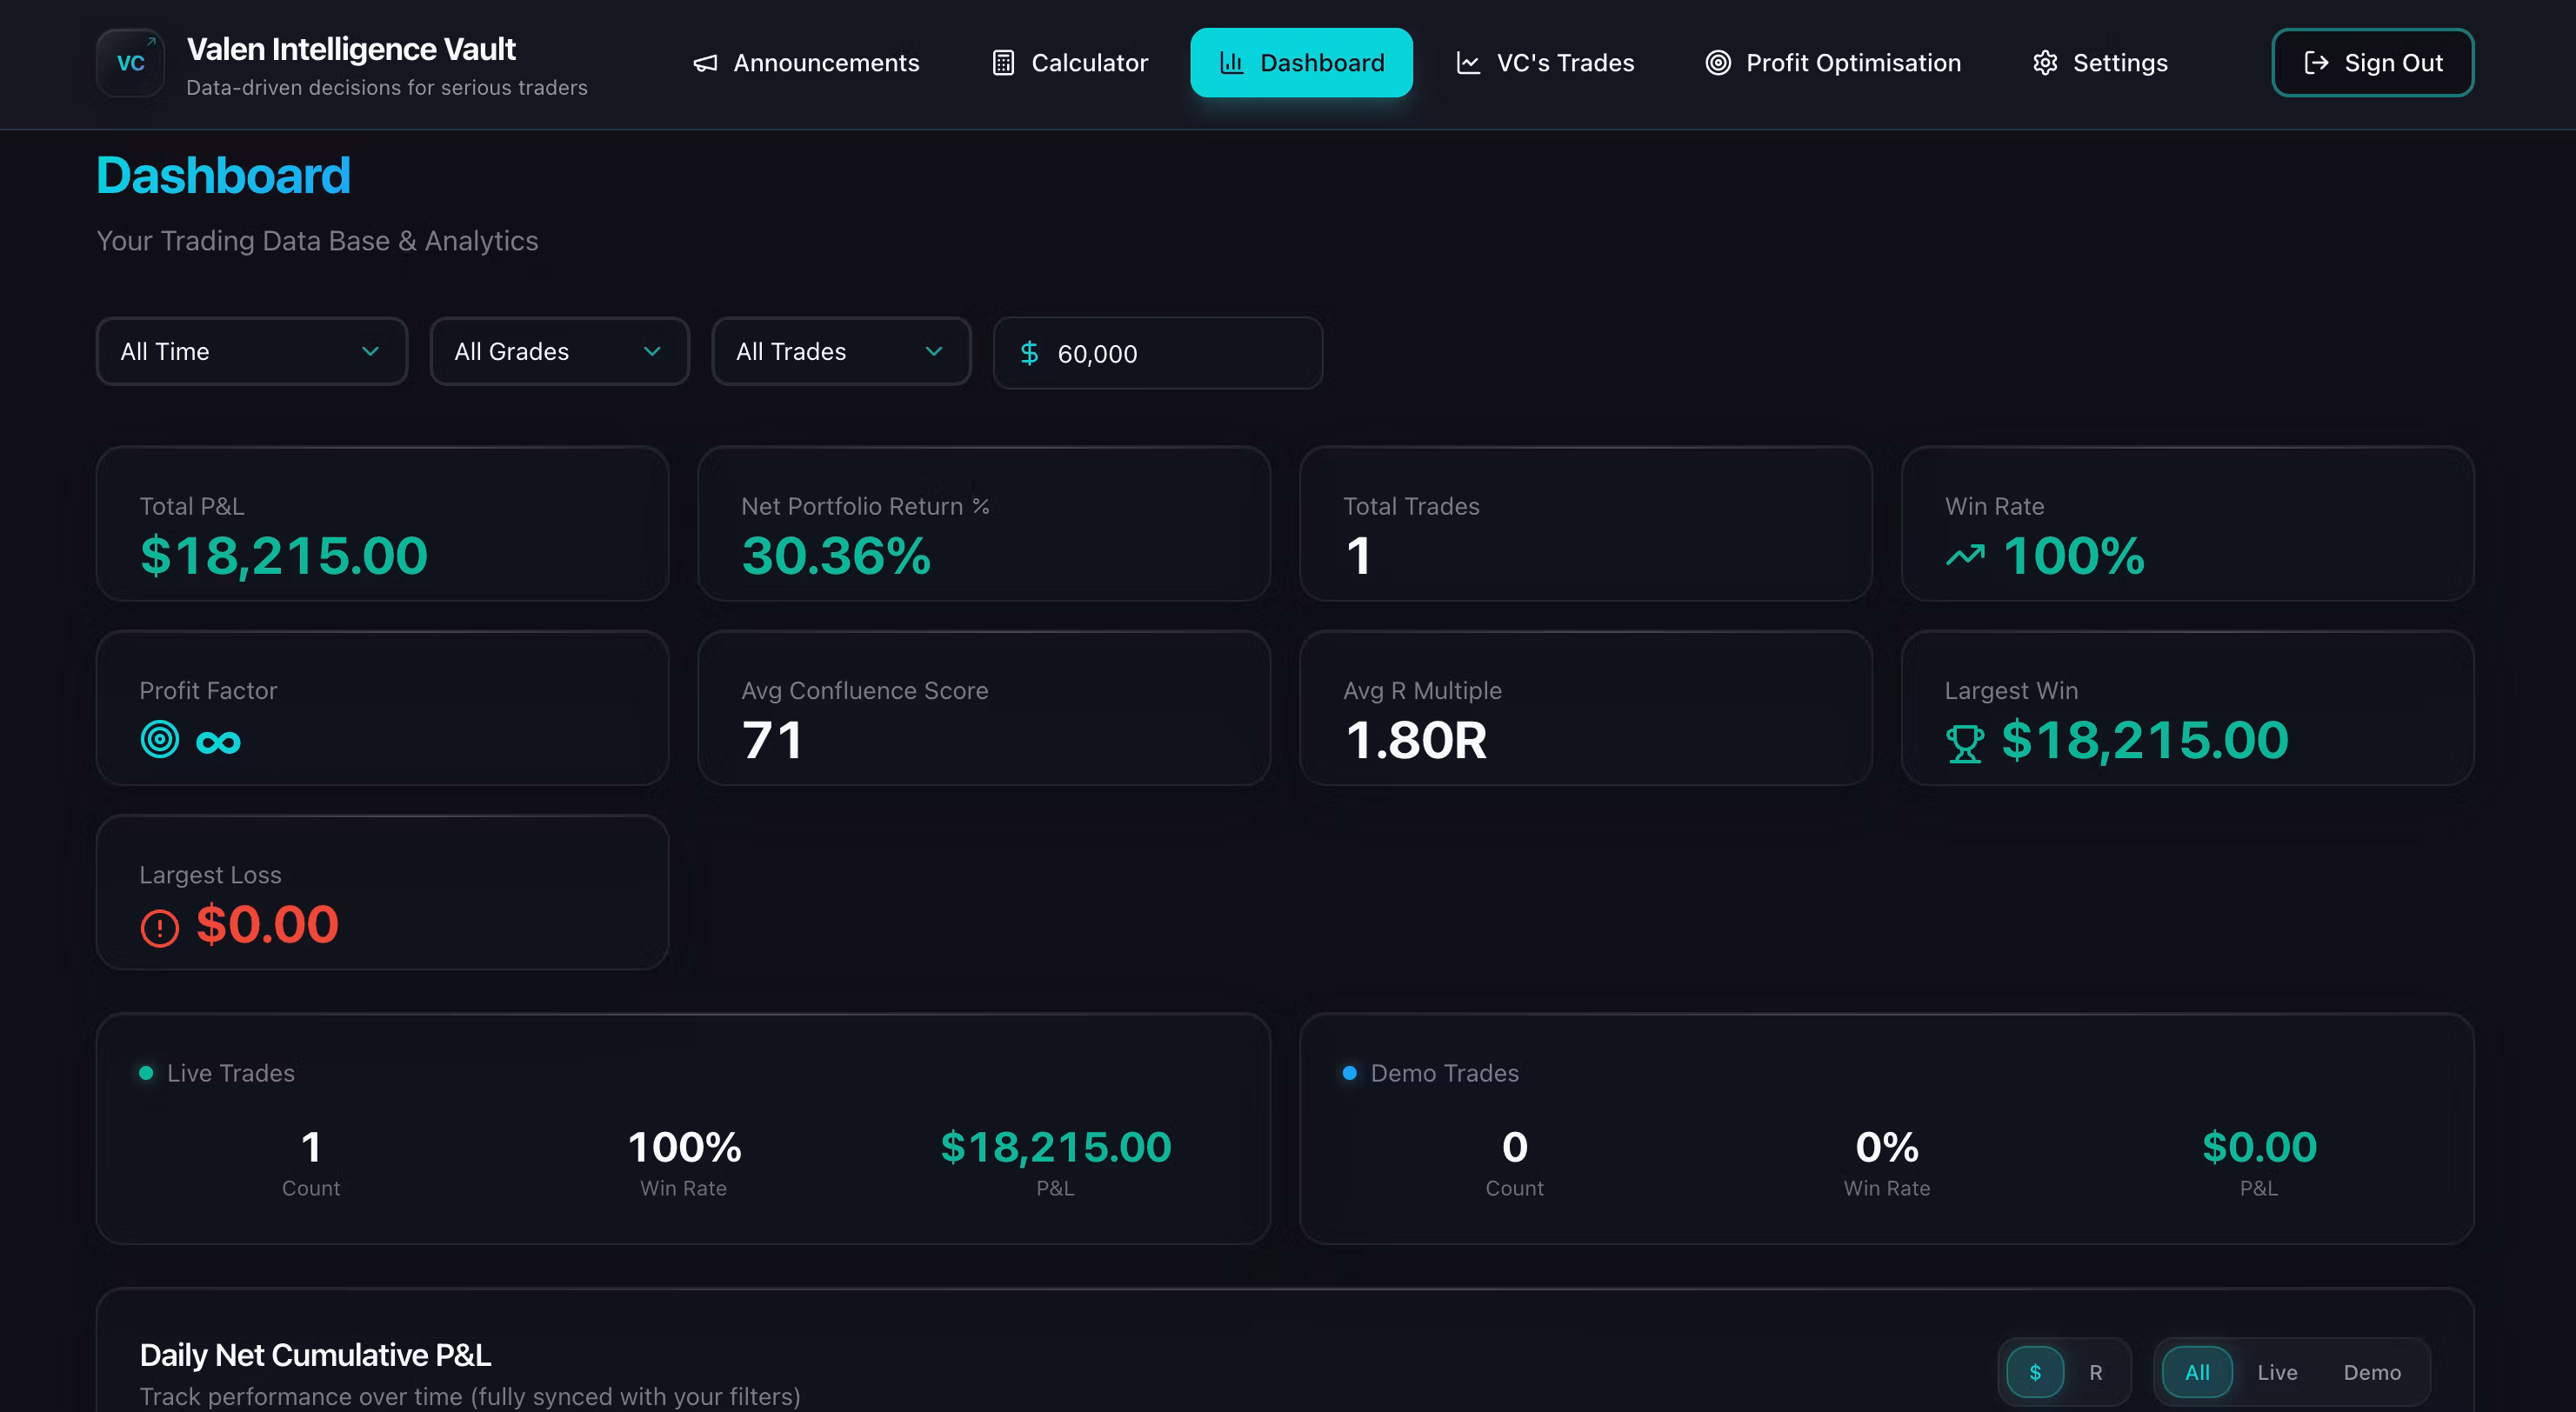Open the Calculator page
The image size is (2576, 1412).
click(1070, 63)
